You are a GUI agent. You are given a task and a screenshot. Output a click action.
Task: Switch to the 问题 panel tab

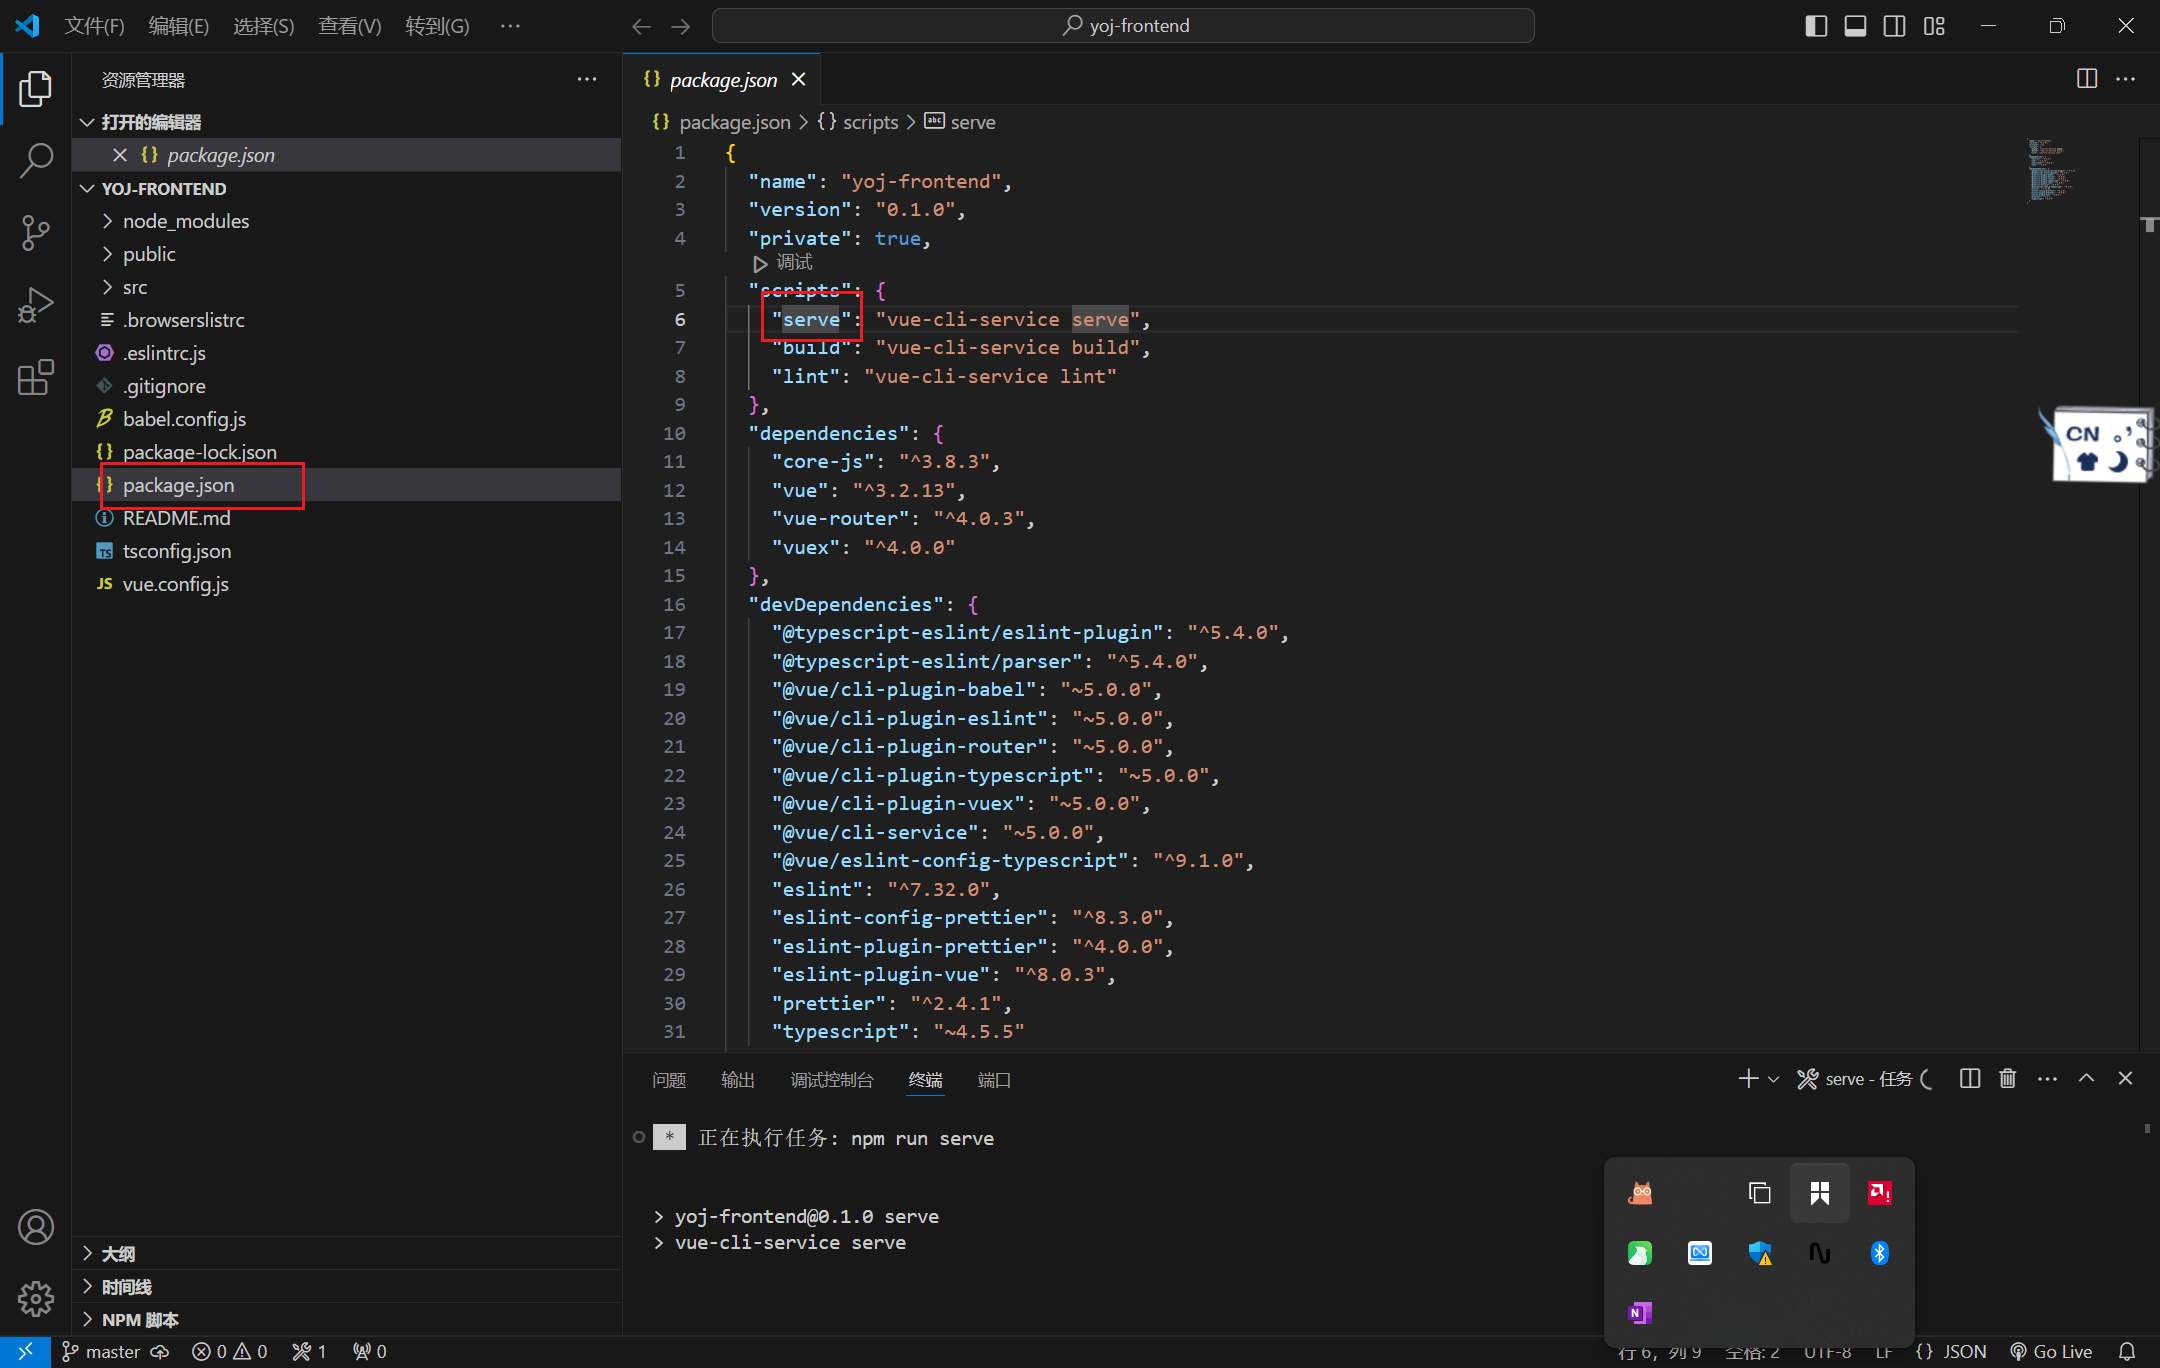(x=669, y=1080)
